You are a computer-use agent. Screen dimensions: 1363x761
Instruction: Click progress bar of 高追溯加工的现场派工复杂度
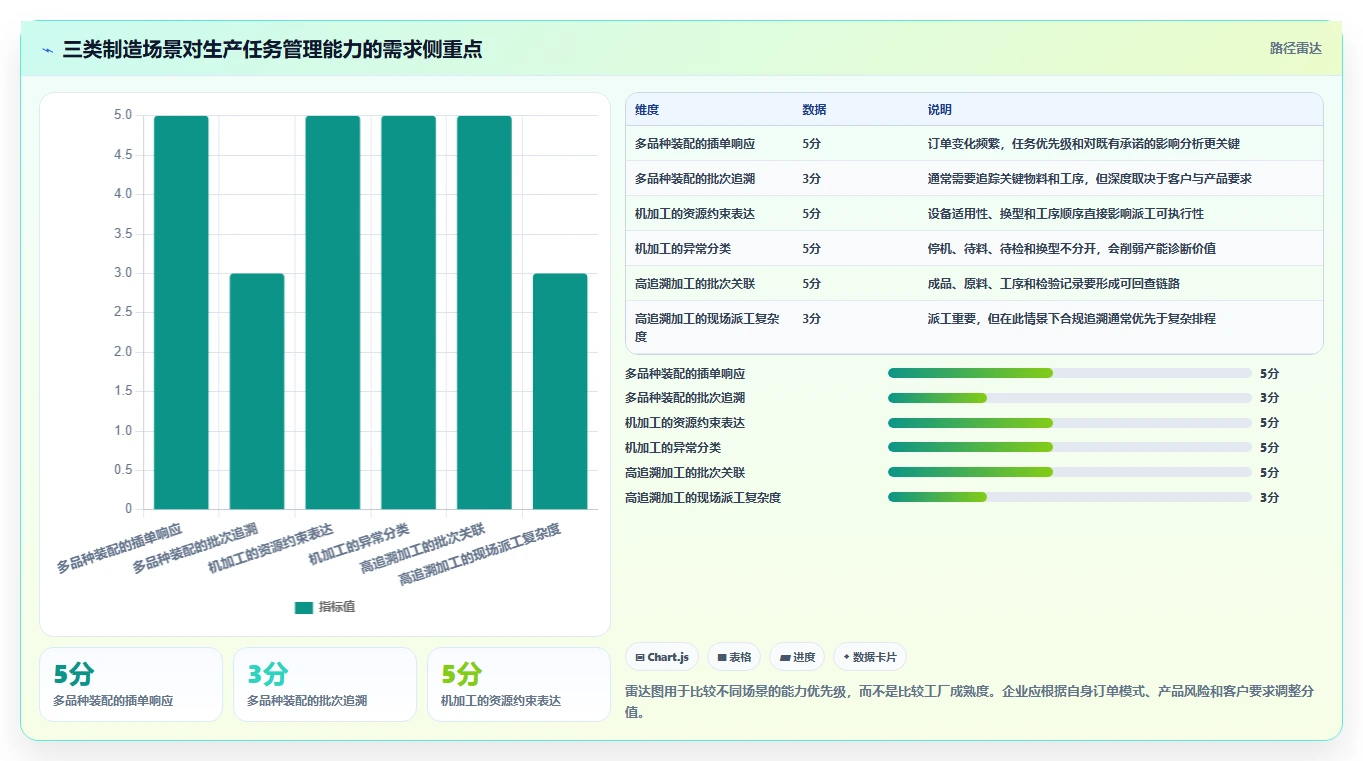(1070, 497)
